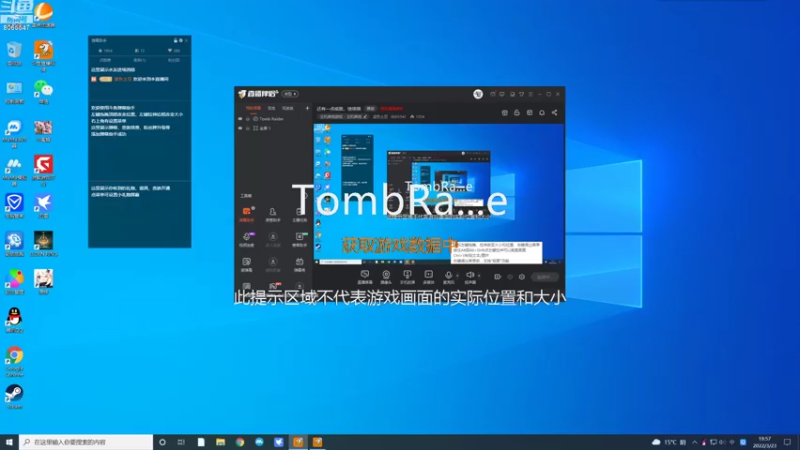Click the start streaming button

[544, 277]
